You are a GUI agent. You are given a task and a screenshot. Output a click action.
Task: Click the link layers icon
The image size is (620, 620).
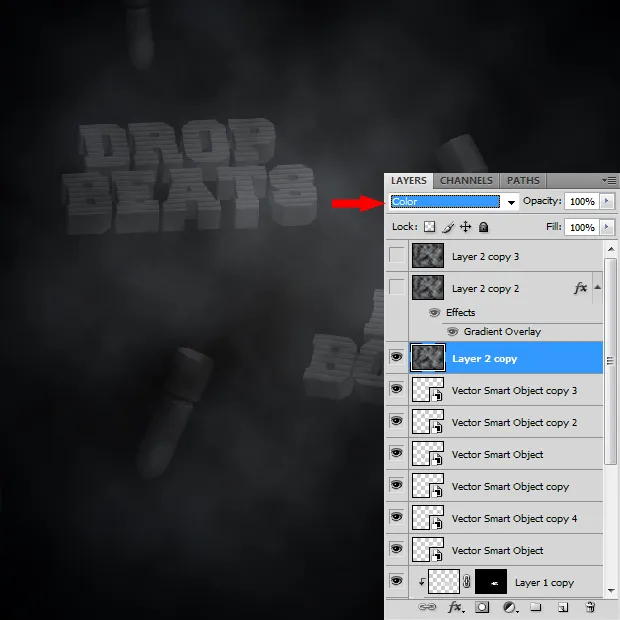click(427, 607)
